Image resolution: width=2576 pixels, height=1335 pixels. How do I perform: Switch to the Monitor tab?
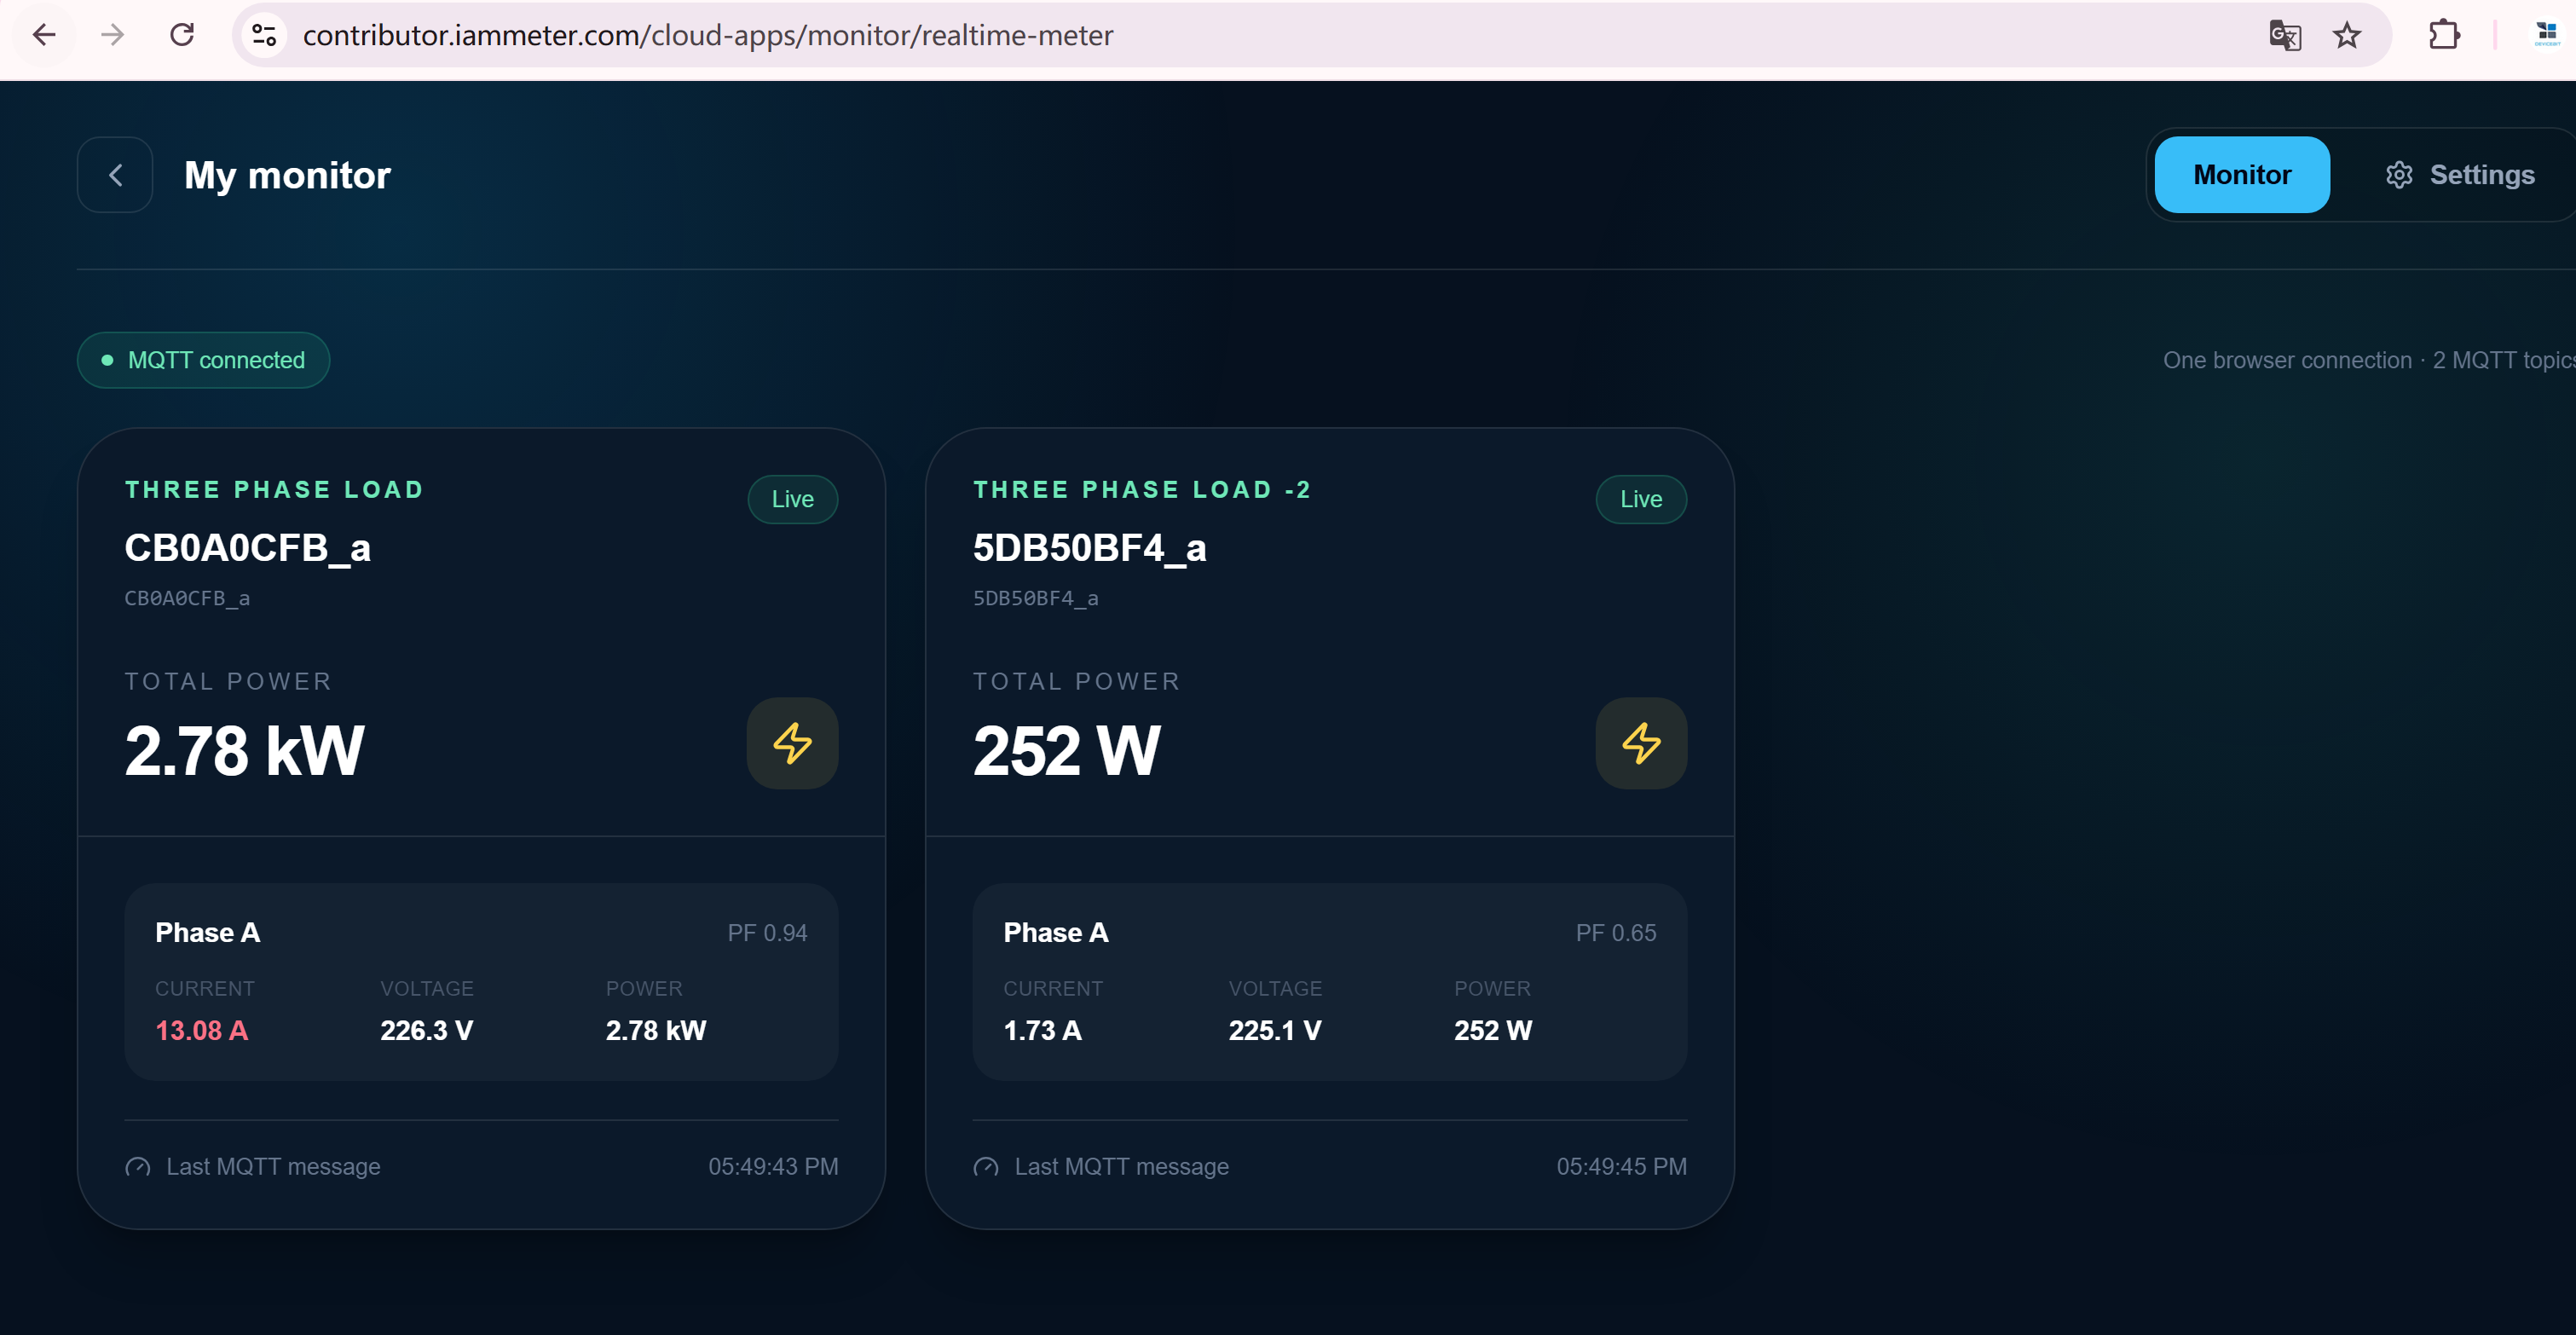click(2241, 175)
